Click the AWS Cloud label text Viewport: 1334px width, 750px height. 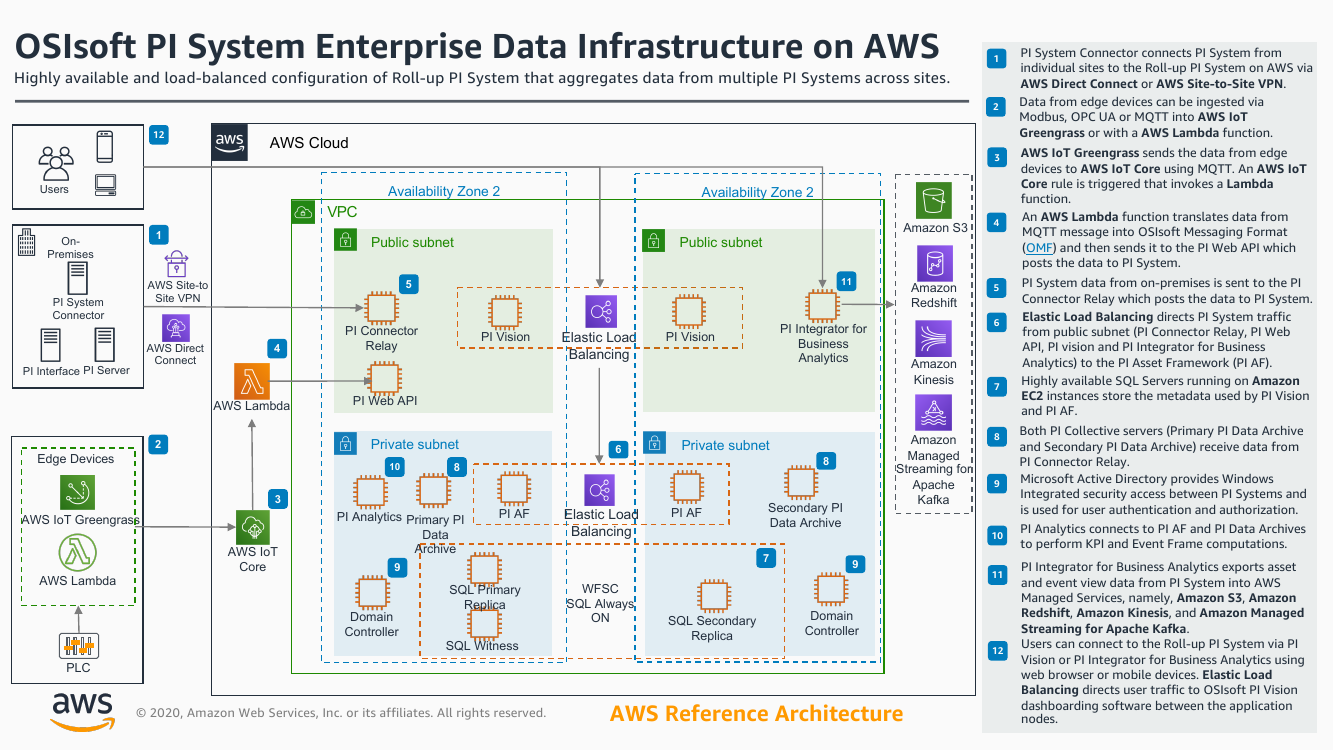point(309,143)
